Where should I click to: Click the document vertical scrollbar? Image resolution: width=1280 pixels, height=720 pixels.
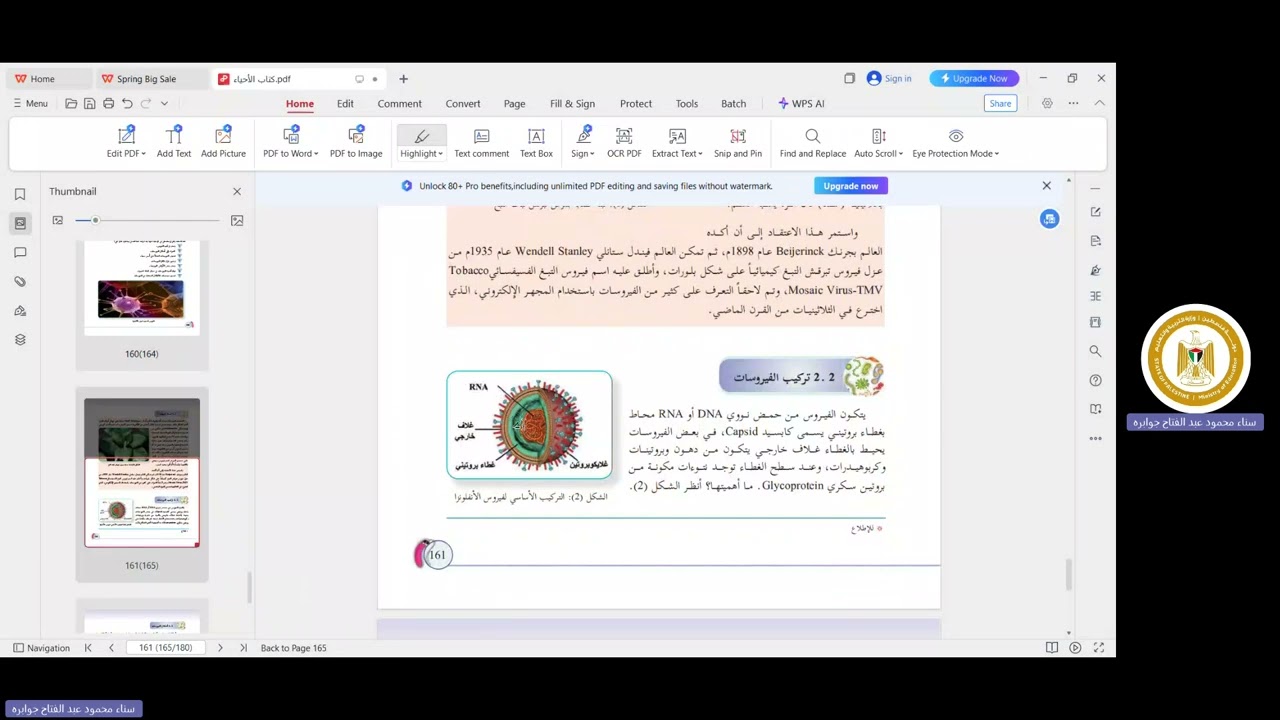click(1069, 574)
